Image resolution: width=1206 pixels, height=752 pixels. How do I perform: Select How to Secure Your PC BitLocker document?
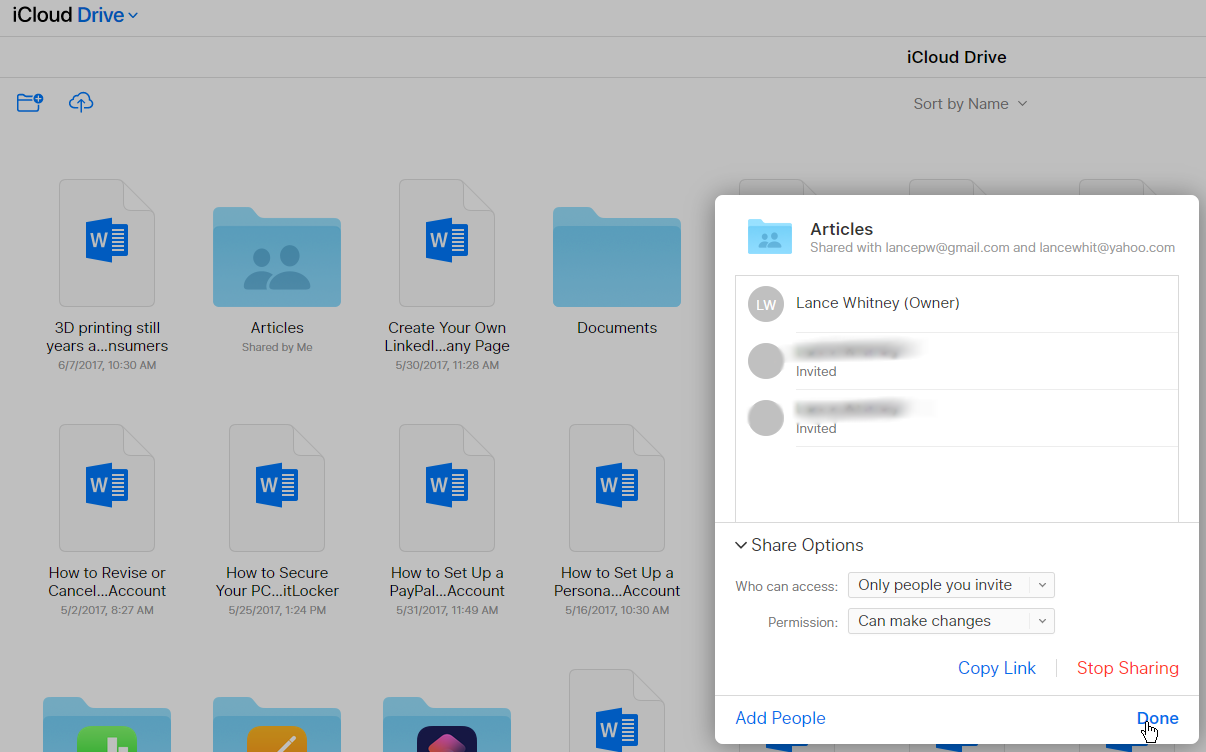(277, 488)
